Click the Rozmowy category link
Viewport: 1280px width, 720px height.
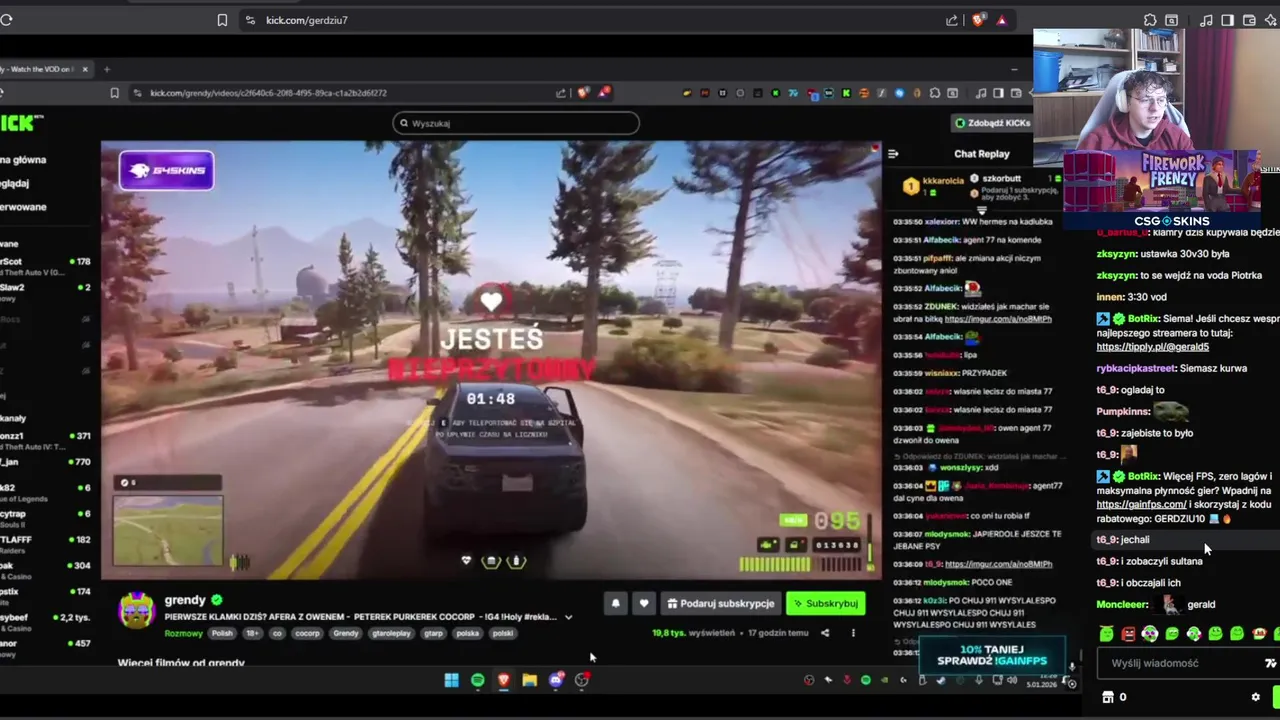point(184,633)
